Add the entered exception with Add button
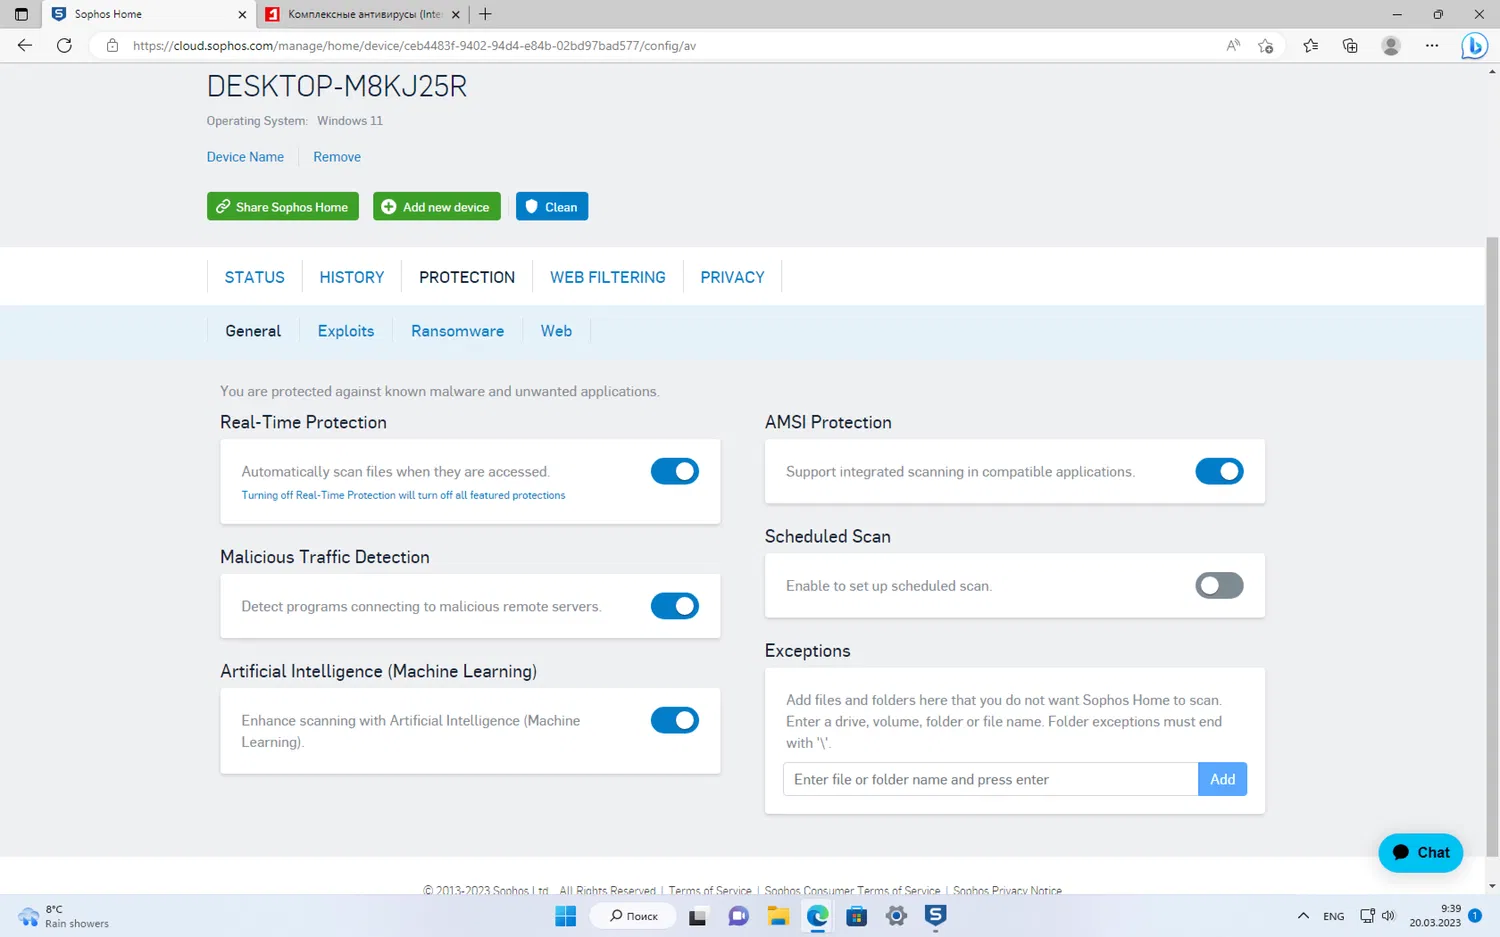Viewport: 1500px width, 937px height. (x=1222, y=779)
